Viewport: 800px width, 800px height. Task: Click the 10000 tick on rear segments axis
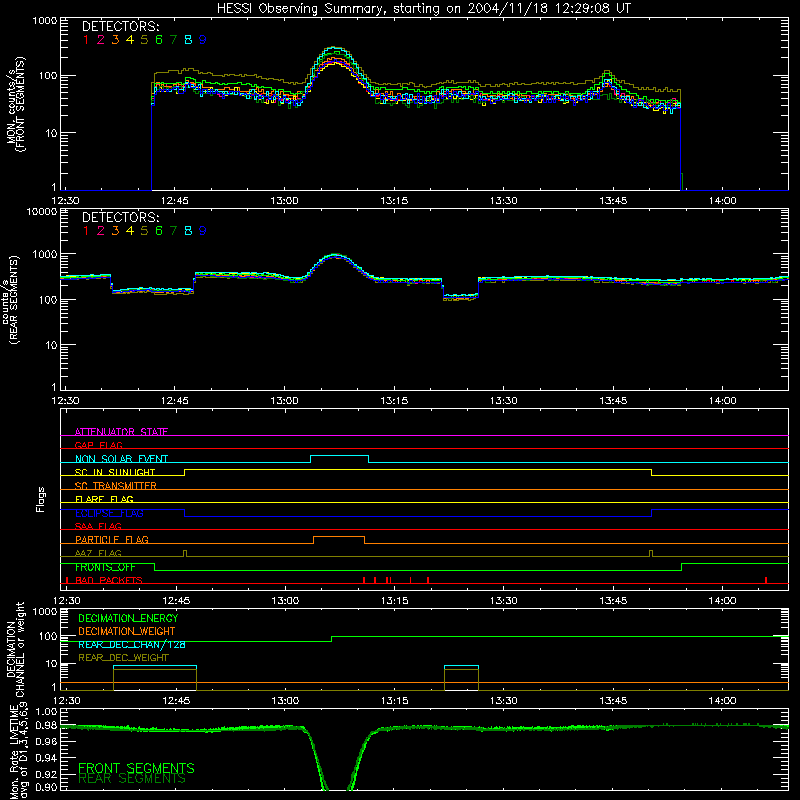[42, 212]
